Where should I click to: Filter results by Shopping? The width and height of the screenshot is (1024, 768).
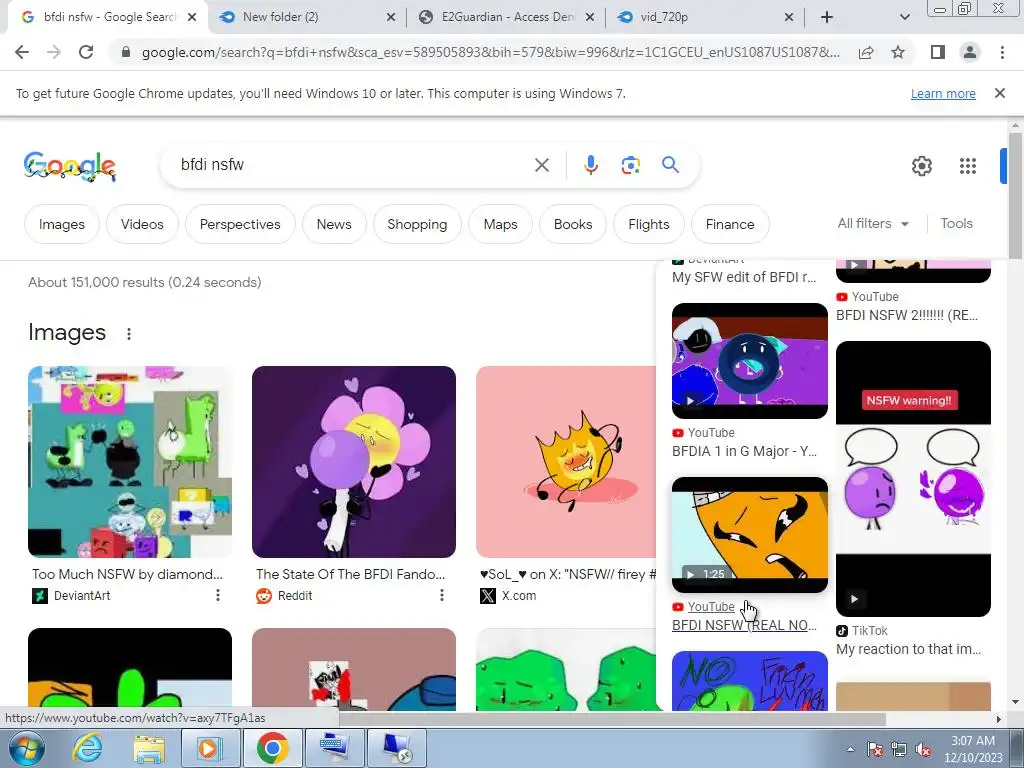(x=417, y=224)
